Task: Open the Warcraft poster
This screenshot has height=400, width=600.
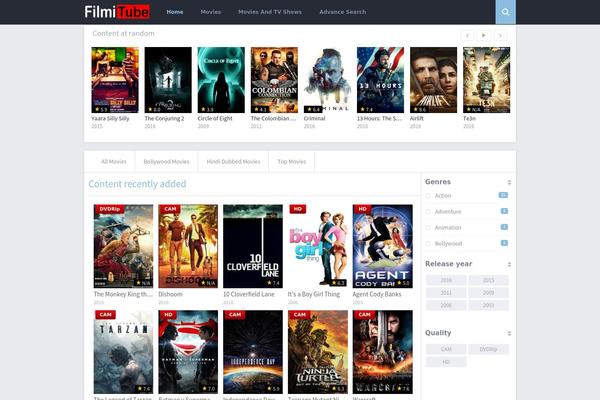Action: [x=383, y=352]
